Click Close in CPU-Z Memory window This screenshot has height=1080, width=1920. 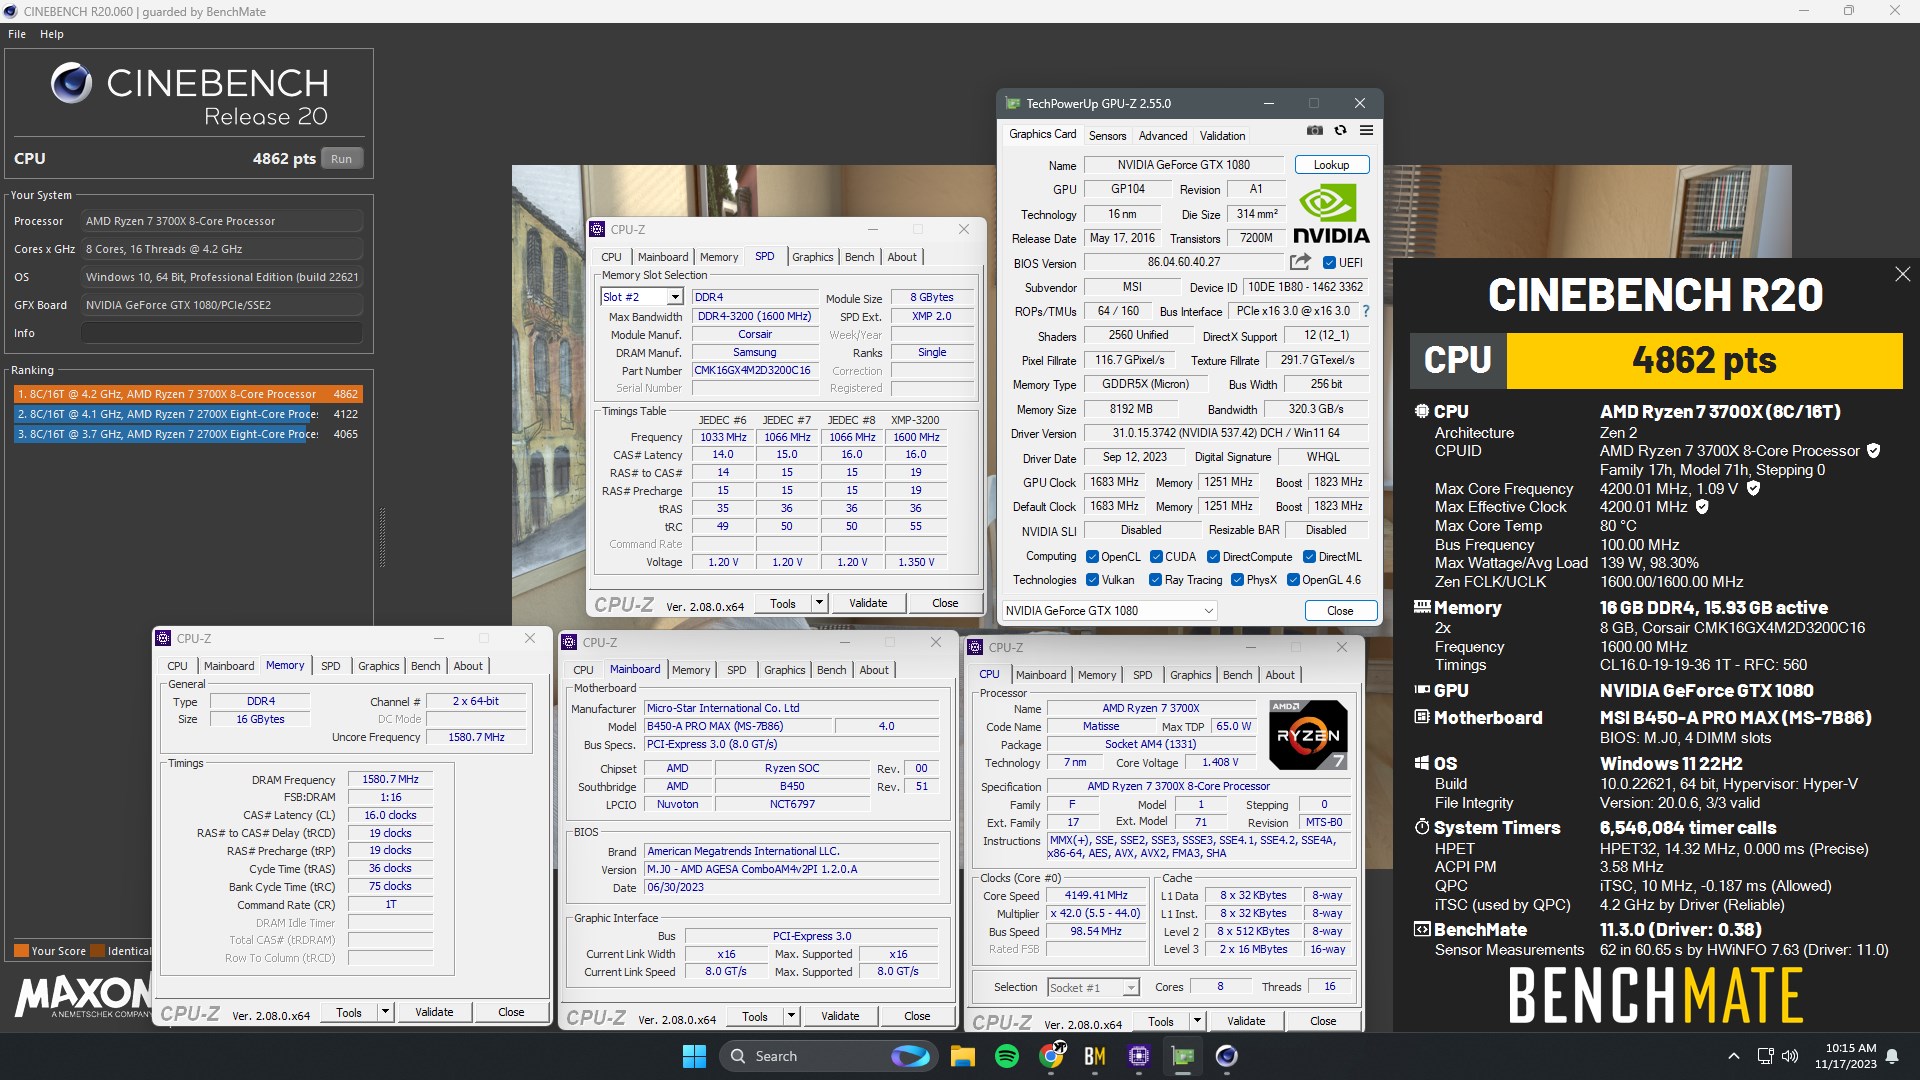[x=511, y=1012]
